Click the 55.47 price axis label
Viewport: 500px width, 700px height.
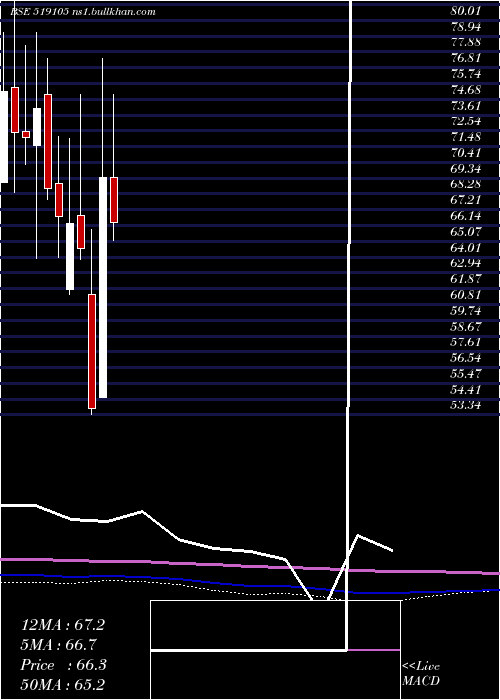[x=466, y=374]
